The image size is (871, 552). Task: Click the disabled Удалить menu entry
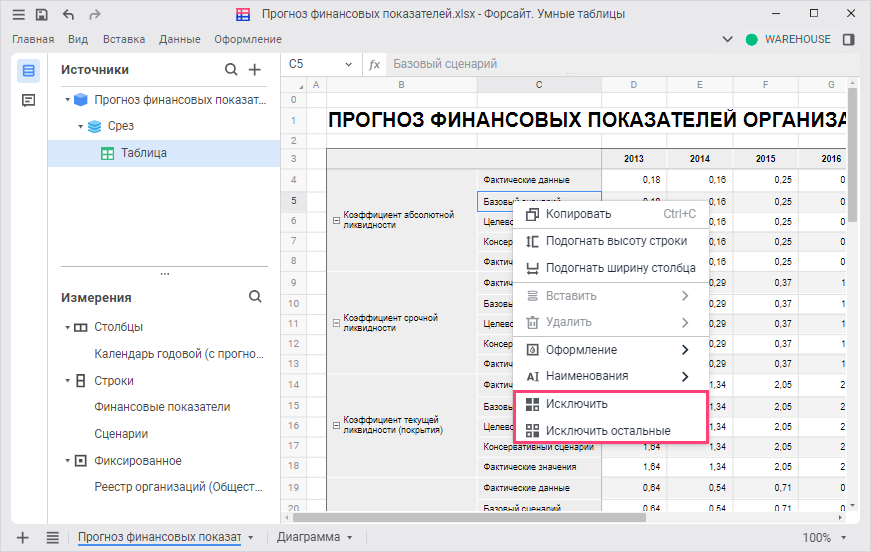click(x=610, y=322)
